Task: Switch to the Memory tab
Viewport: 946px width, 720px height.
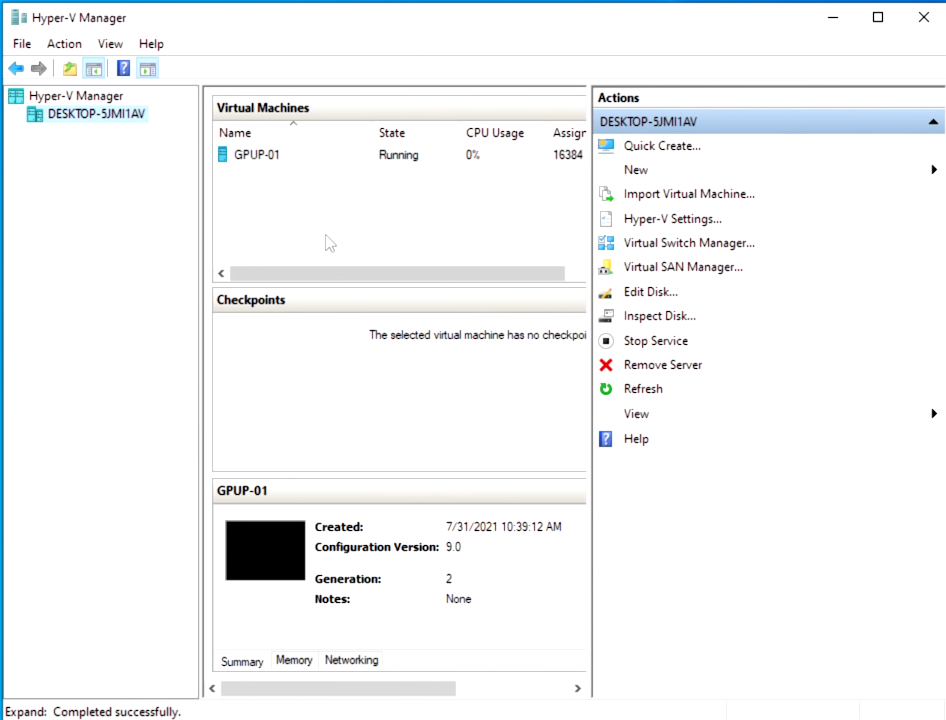Action: click(294, 660)
